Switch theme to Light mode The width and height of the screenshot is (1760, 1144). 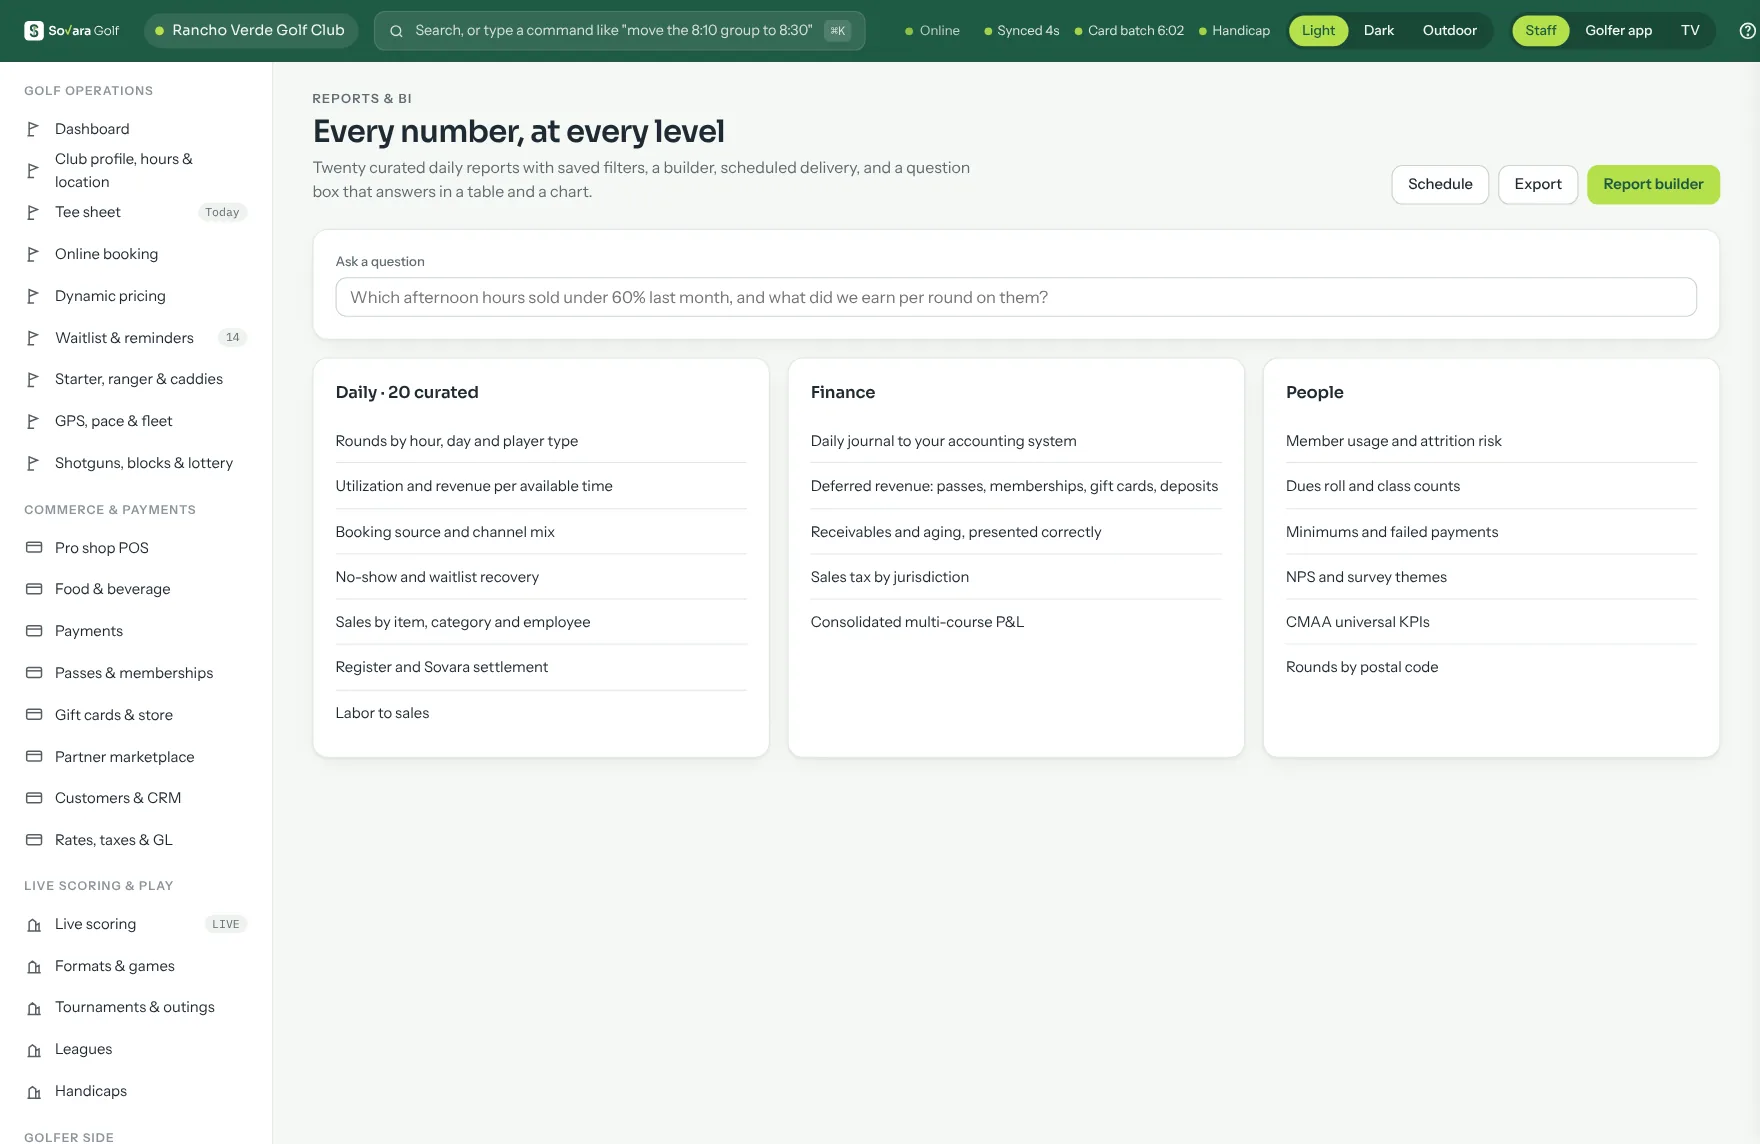coord(1318,31)
